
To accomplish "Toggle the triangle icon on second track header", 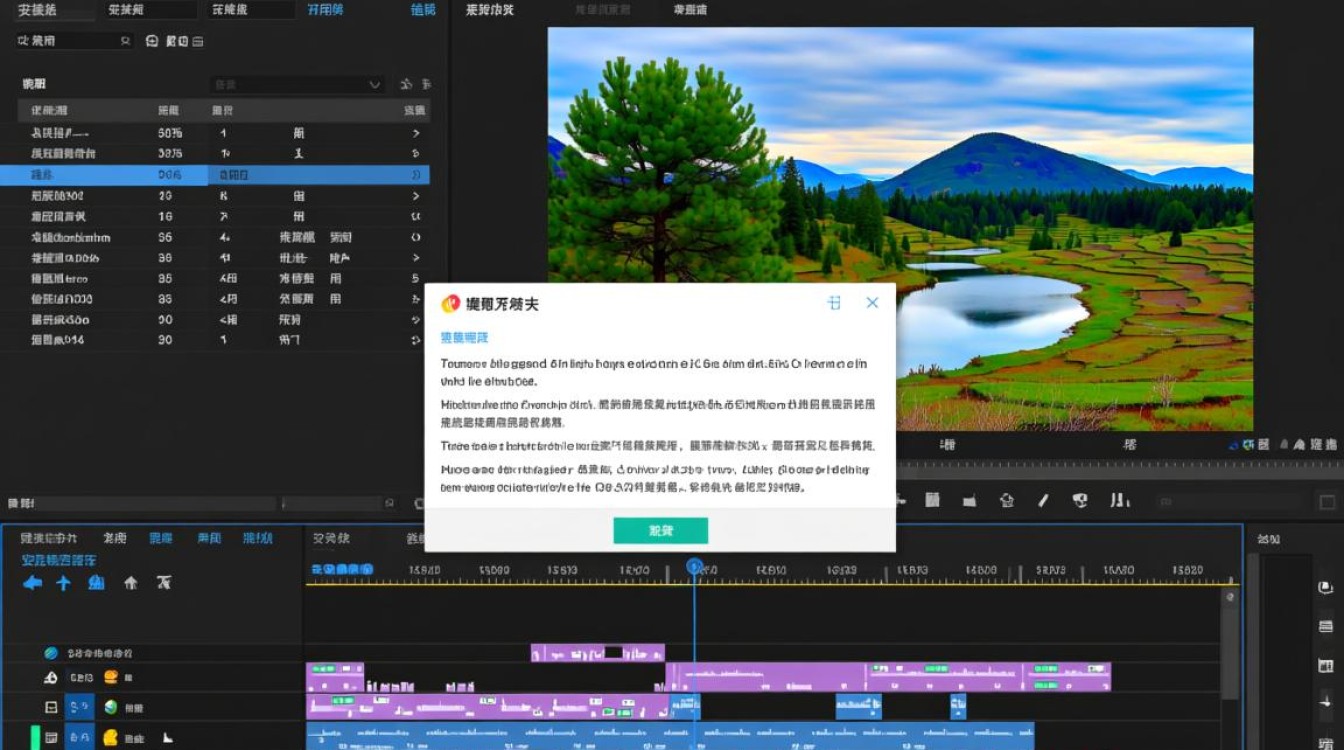I will click(51, 678).
